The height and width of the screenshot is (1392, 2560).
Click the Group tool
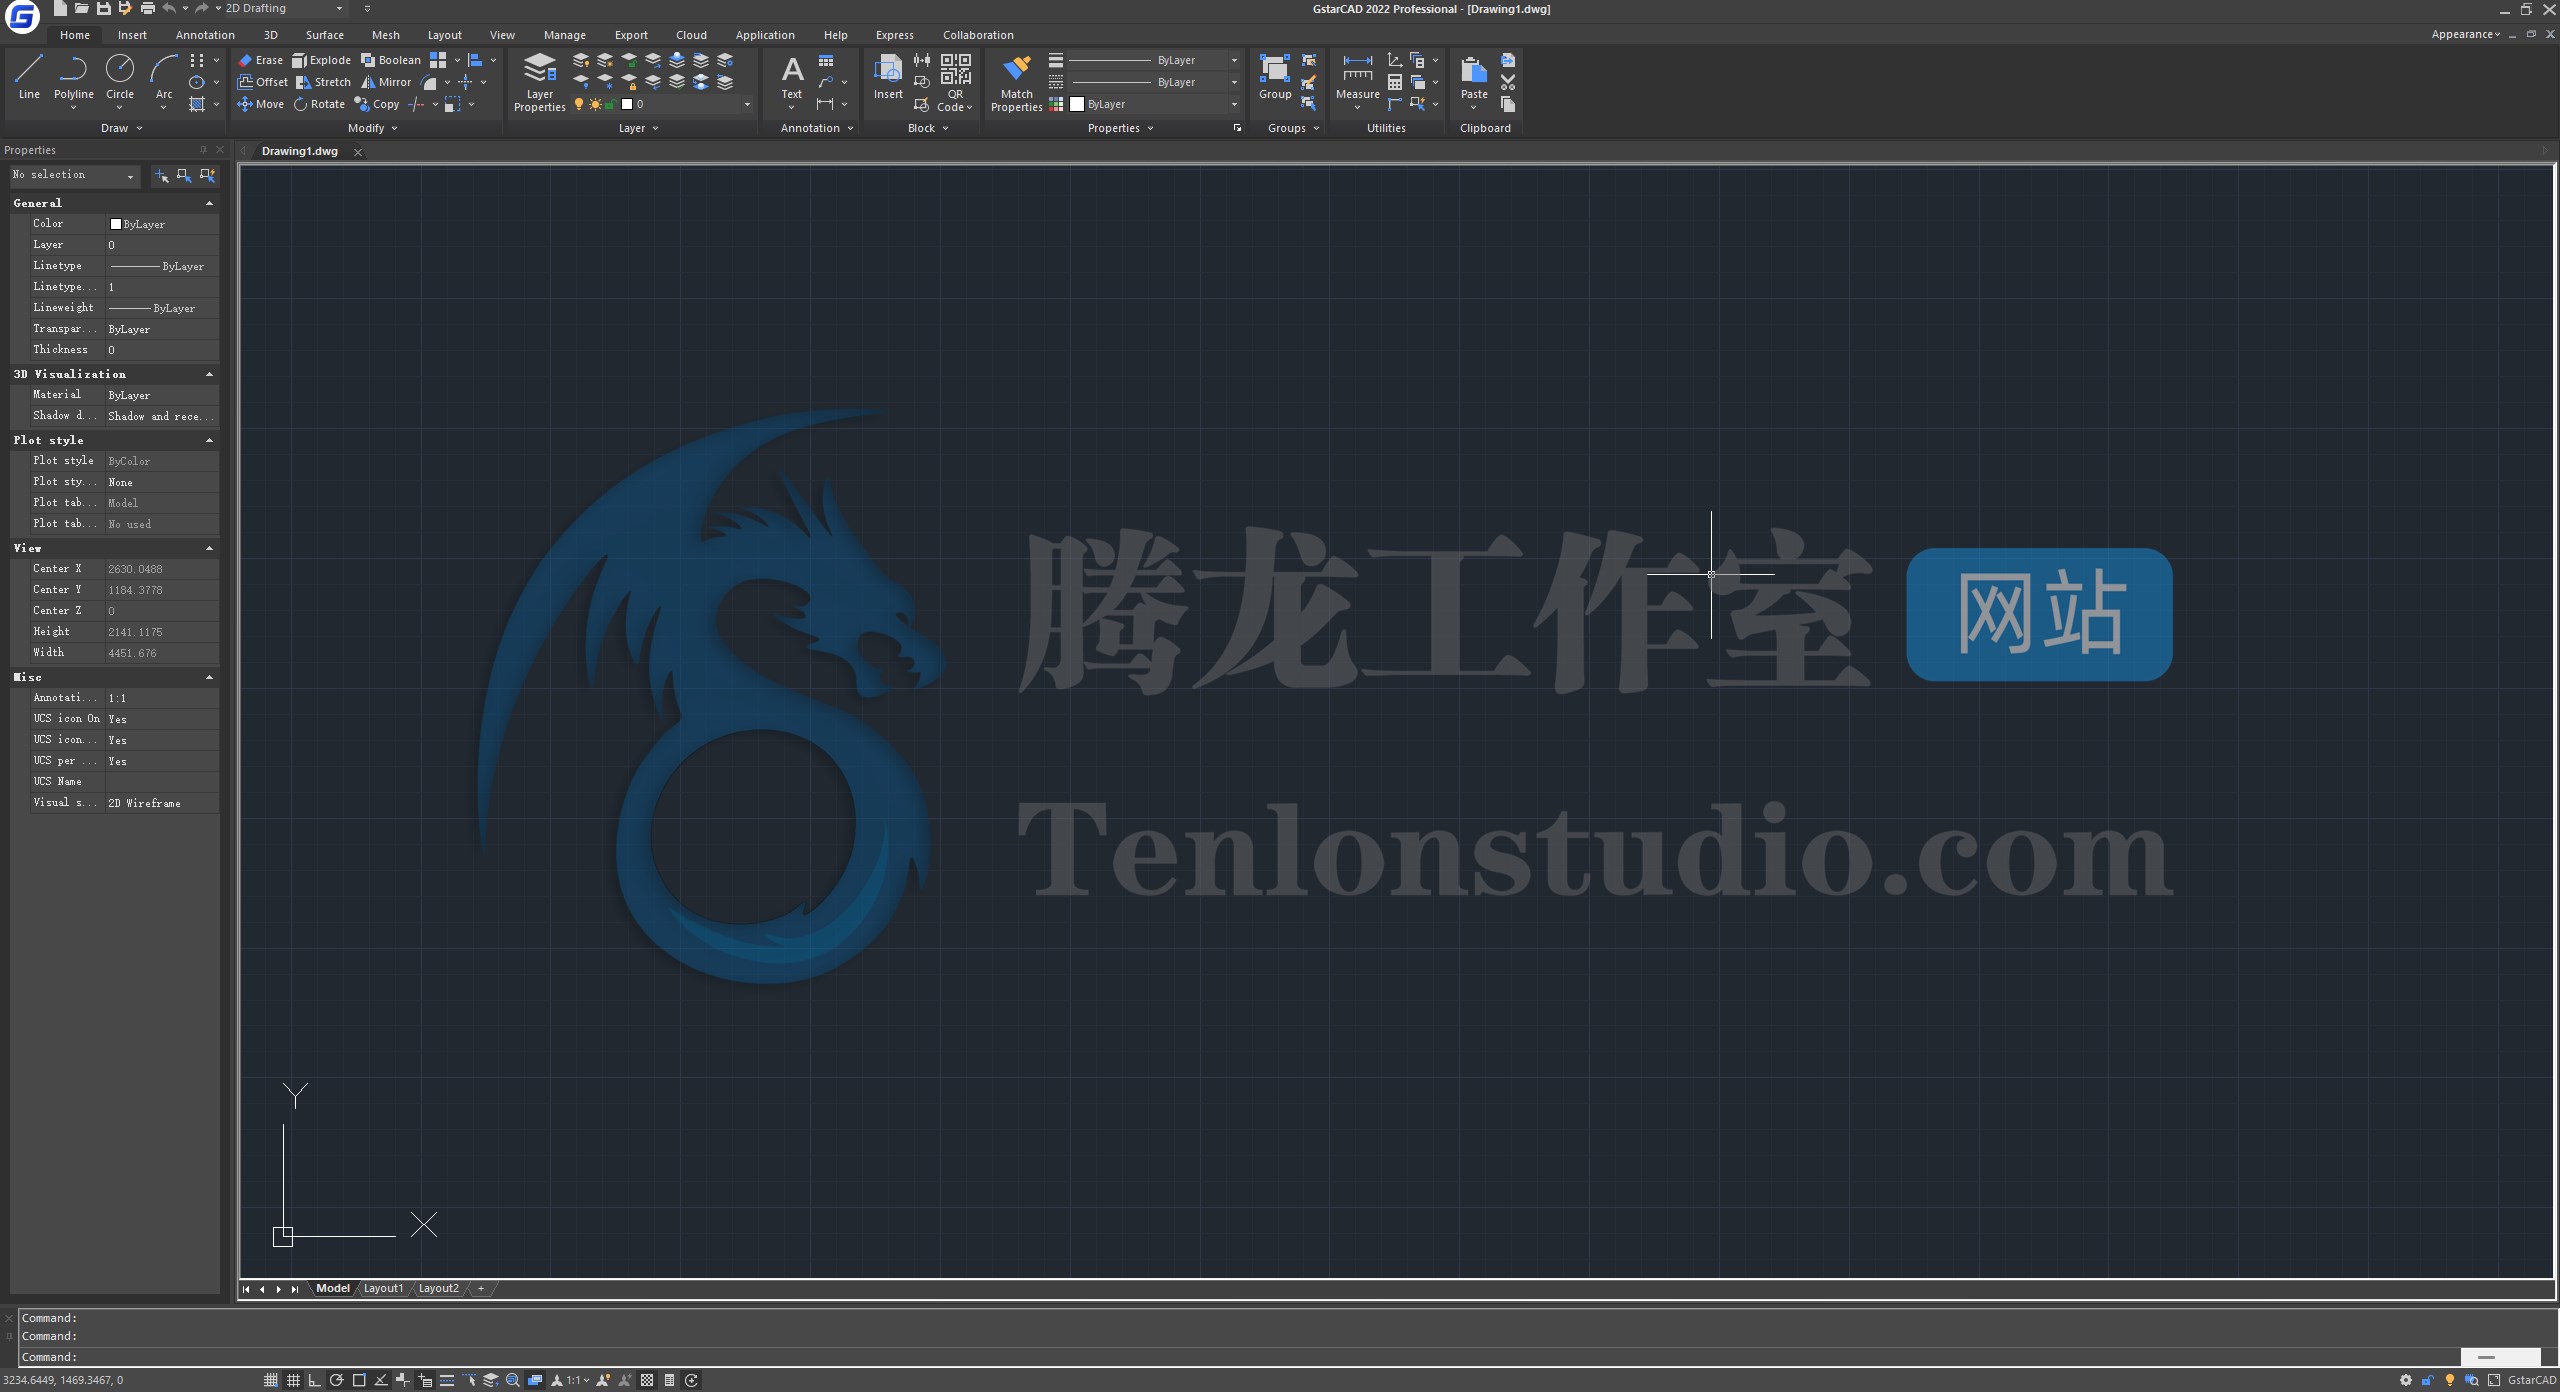point(1275,78)
